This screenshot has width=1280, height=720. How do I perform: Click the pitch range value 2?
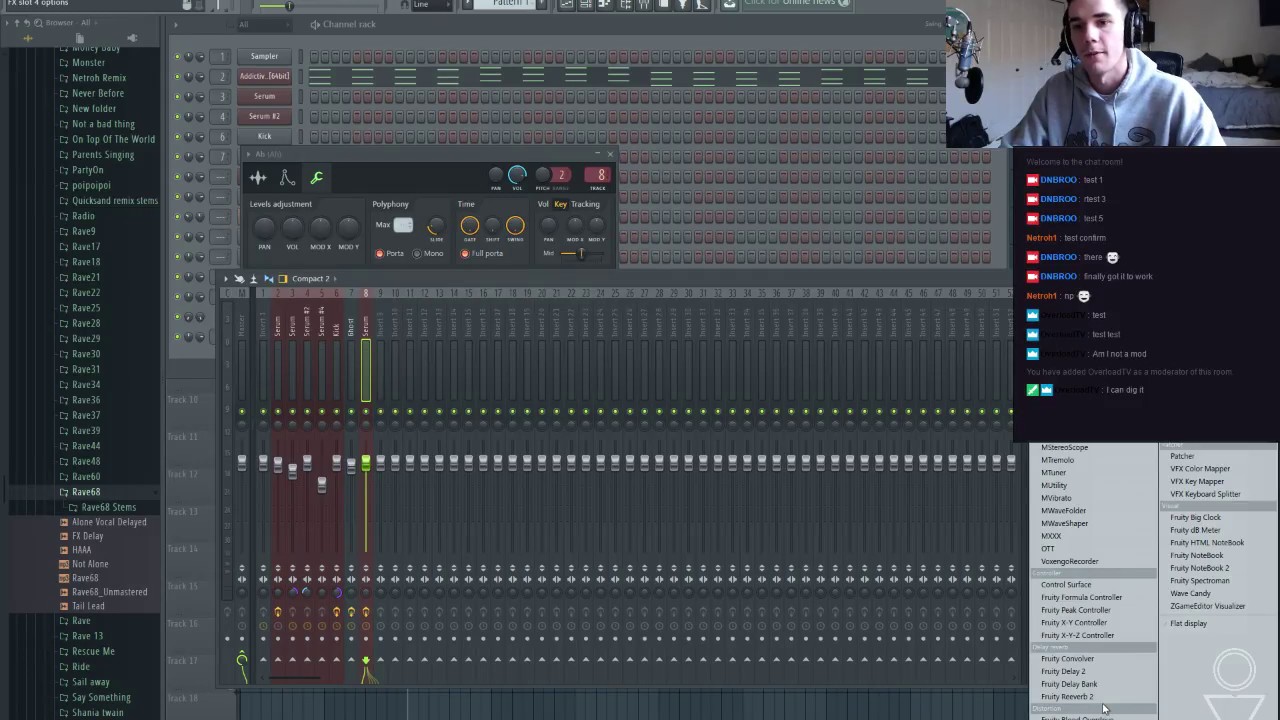(x=561, y=175)
